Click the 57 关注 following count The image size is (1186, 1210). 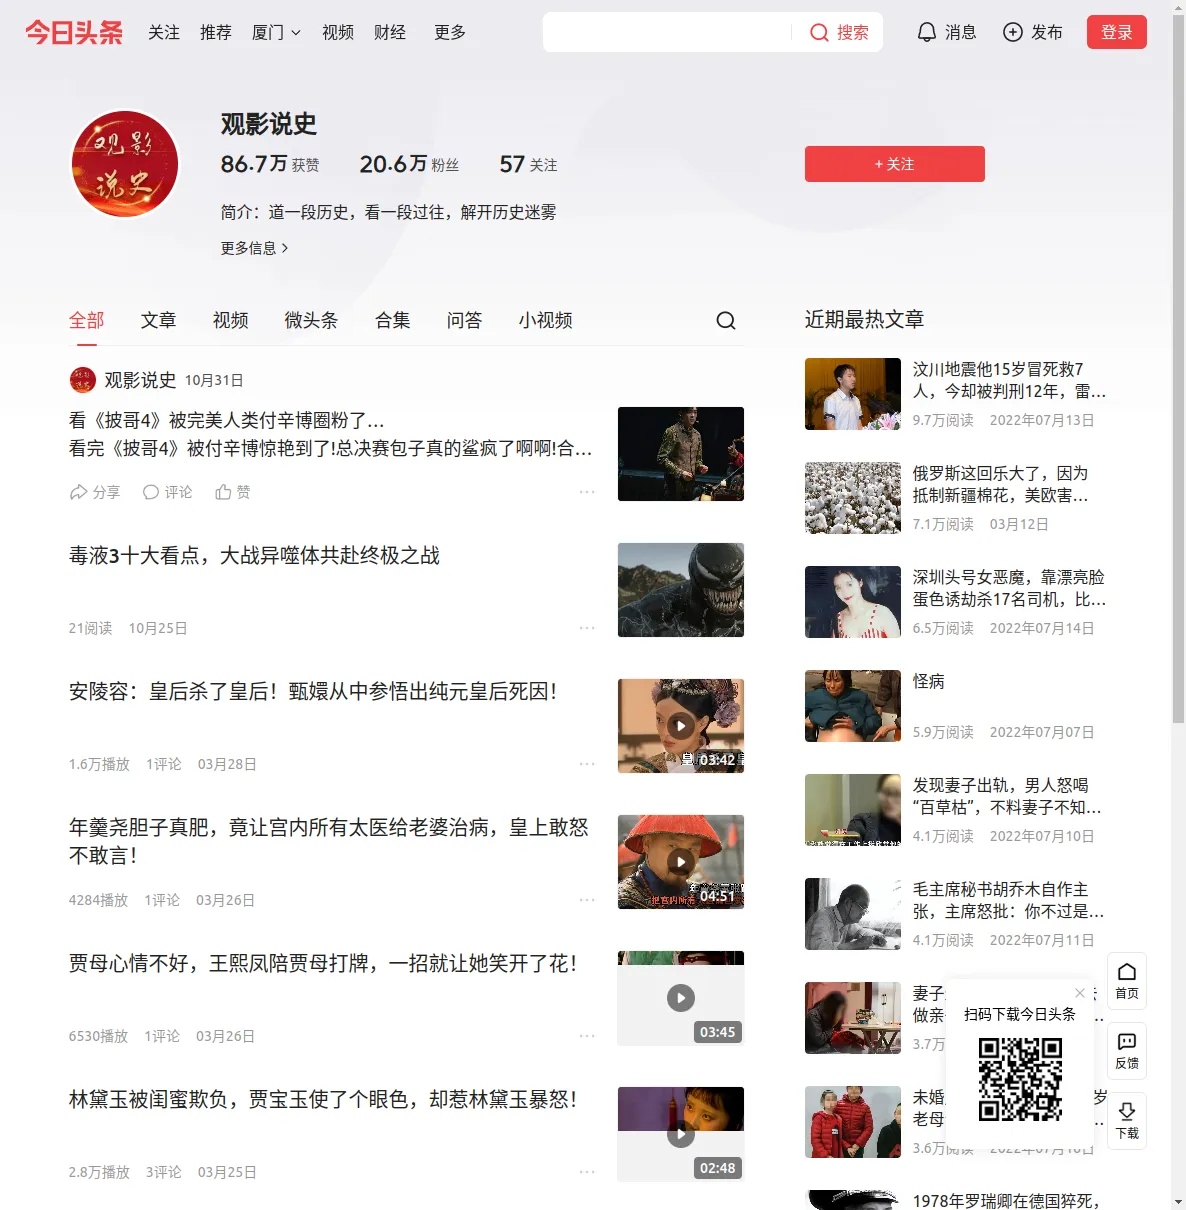pyautogui.click(x=528, y=164)
